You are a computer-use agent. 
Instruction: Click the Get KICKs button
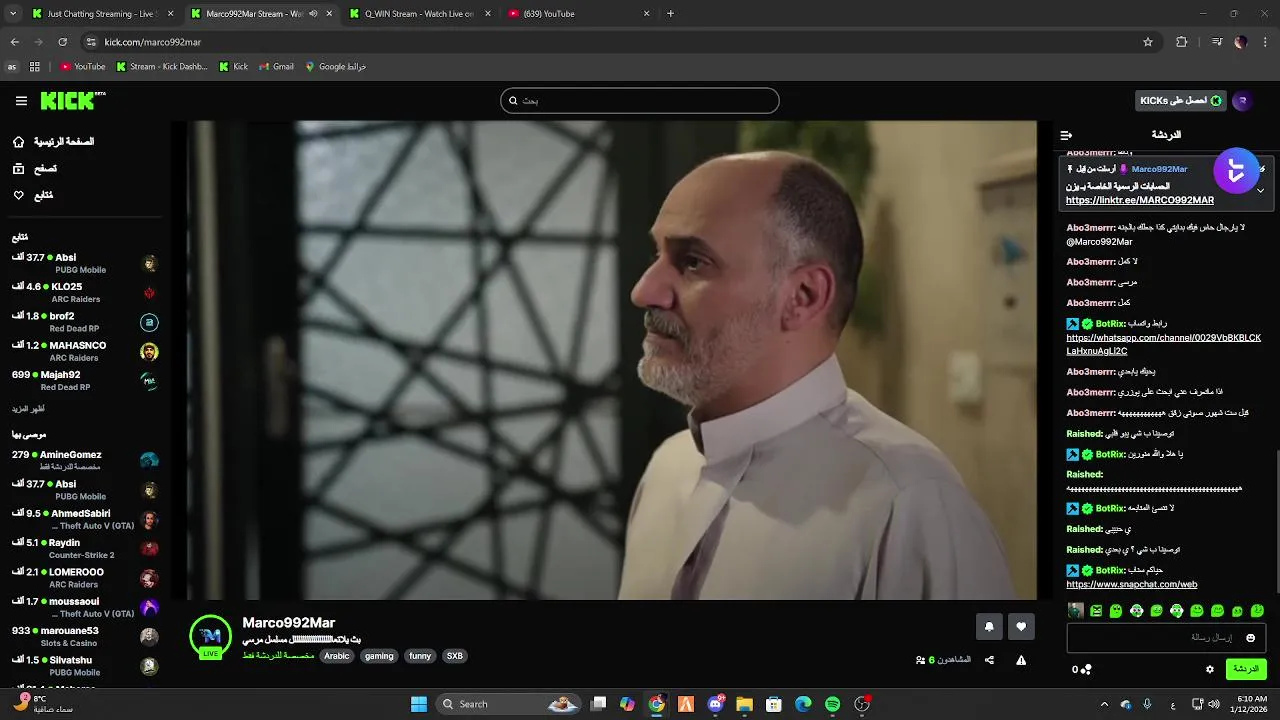(1181, 101)
